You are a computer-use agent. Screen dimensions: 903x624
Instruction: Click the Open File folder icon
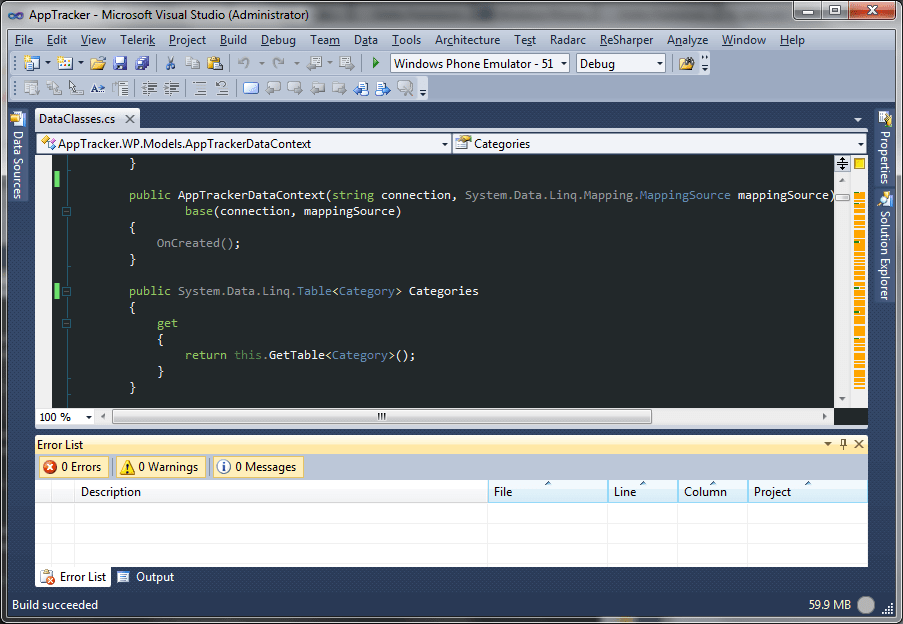tap(98, 63)
